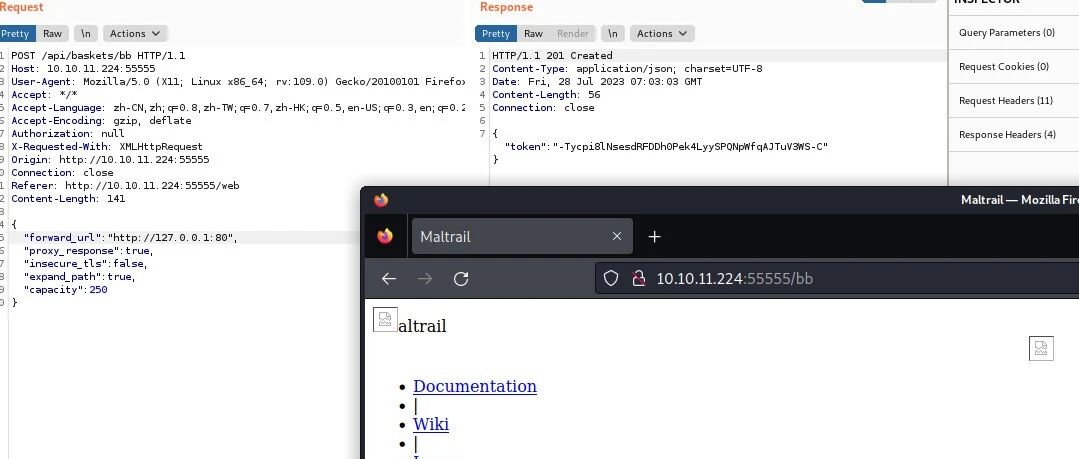Click broken Maltrail logo image
Image resolution: width=1079 pixels, height=459 pixels.
pyautogui.click(x=385, y=319)
